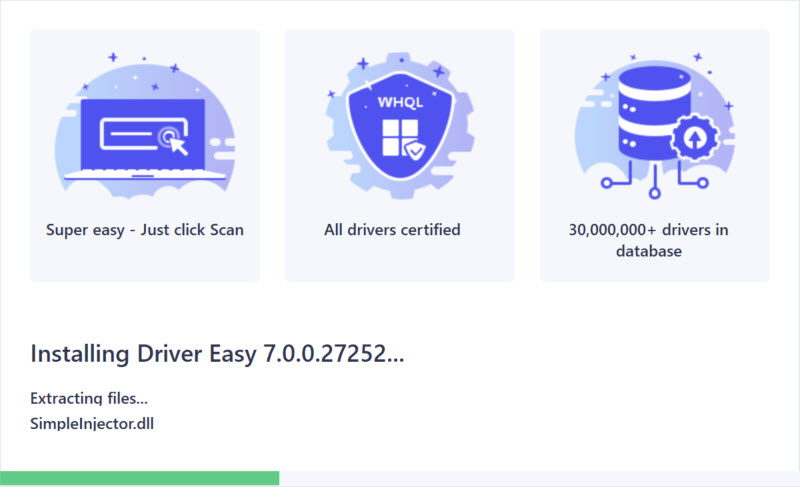This screenshot has width=800, height=487.
Task: Click the green filled portion of progress bar
Action: tap(139, 478)
